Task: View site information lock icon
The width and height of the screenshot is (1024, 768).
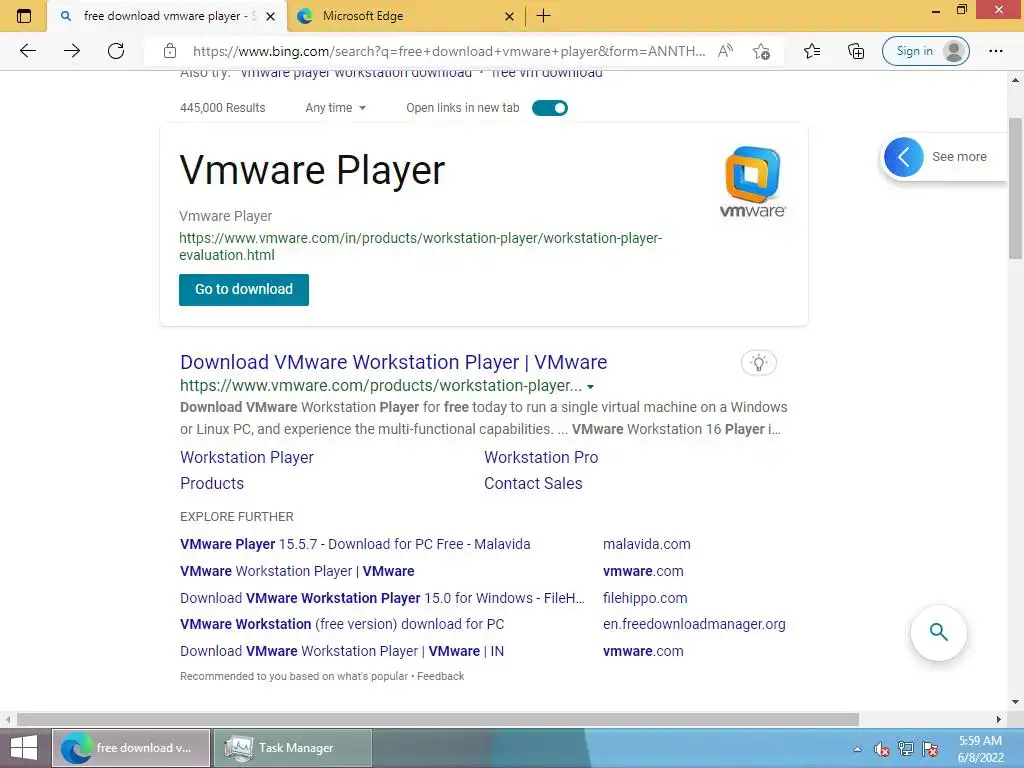Action: point(170,51)
